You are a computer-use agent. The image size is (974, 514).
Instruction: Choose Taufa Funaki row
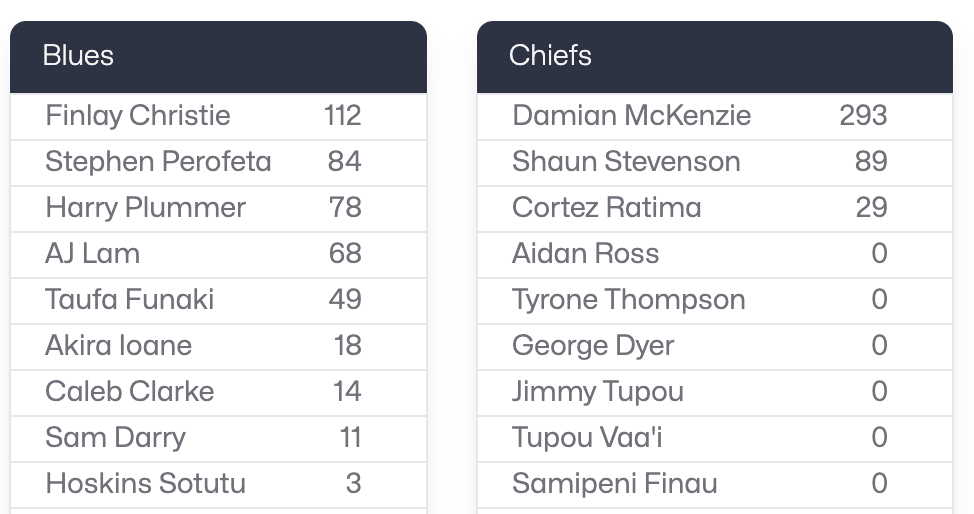click(218, 300)
